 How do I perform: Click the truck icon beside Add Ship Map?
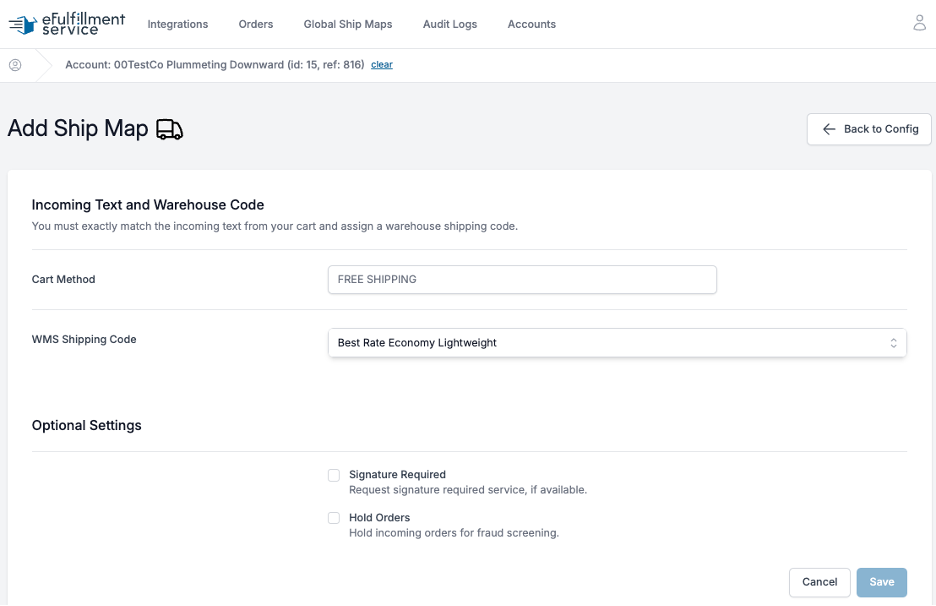point(170,129)
